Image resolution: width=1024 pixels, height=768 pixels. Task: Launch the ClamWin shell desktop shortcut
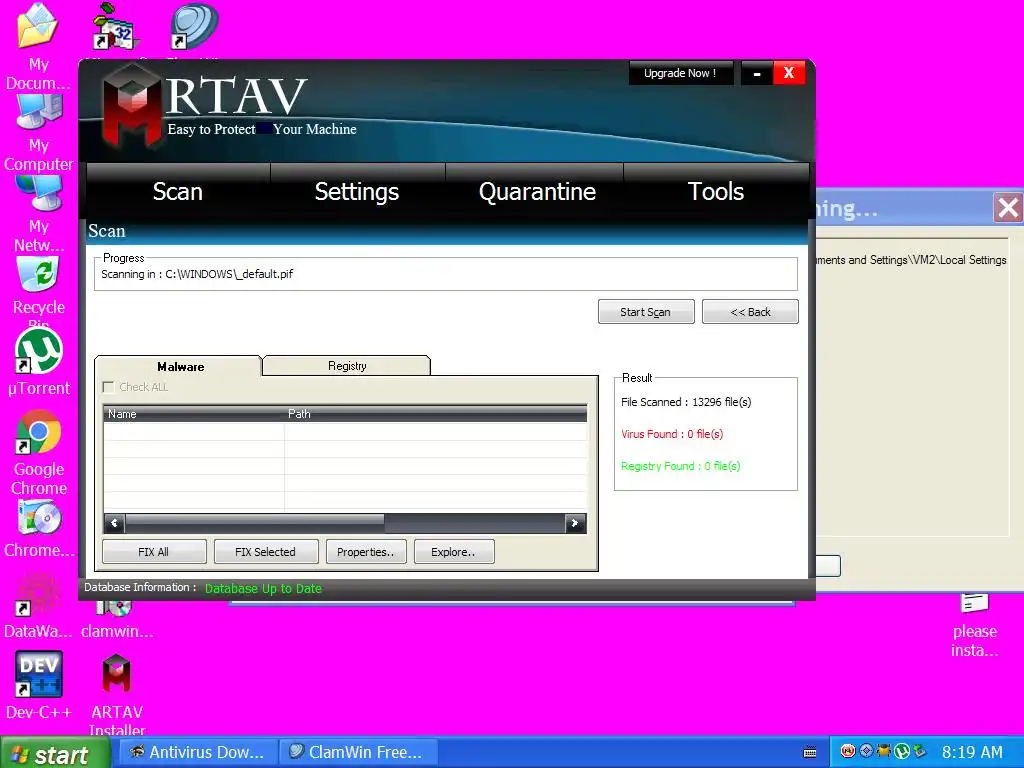tap(194, 27)
